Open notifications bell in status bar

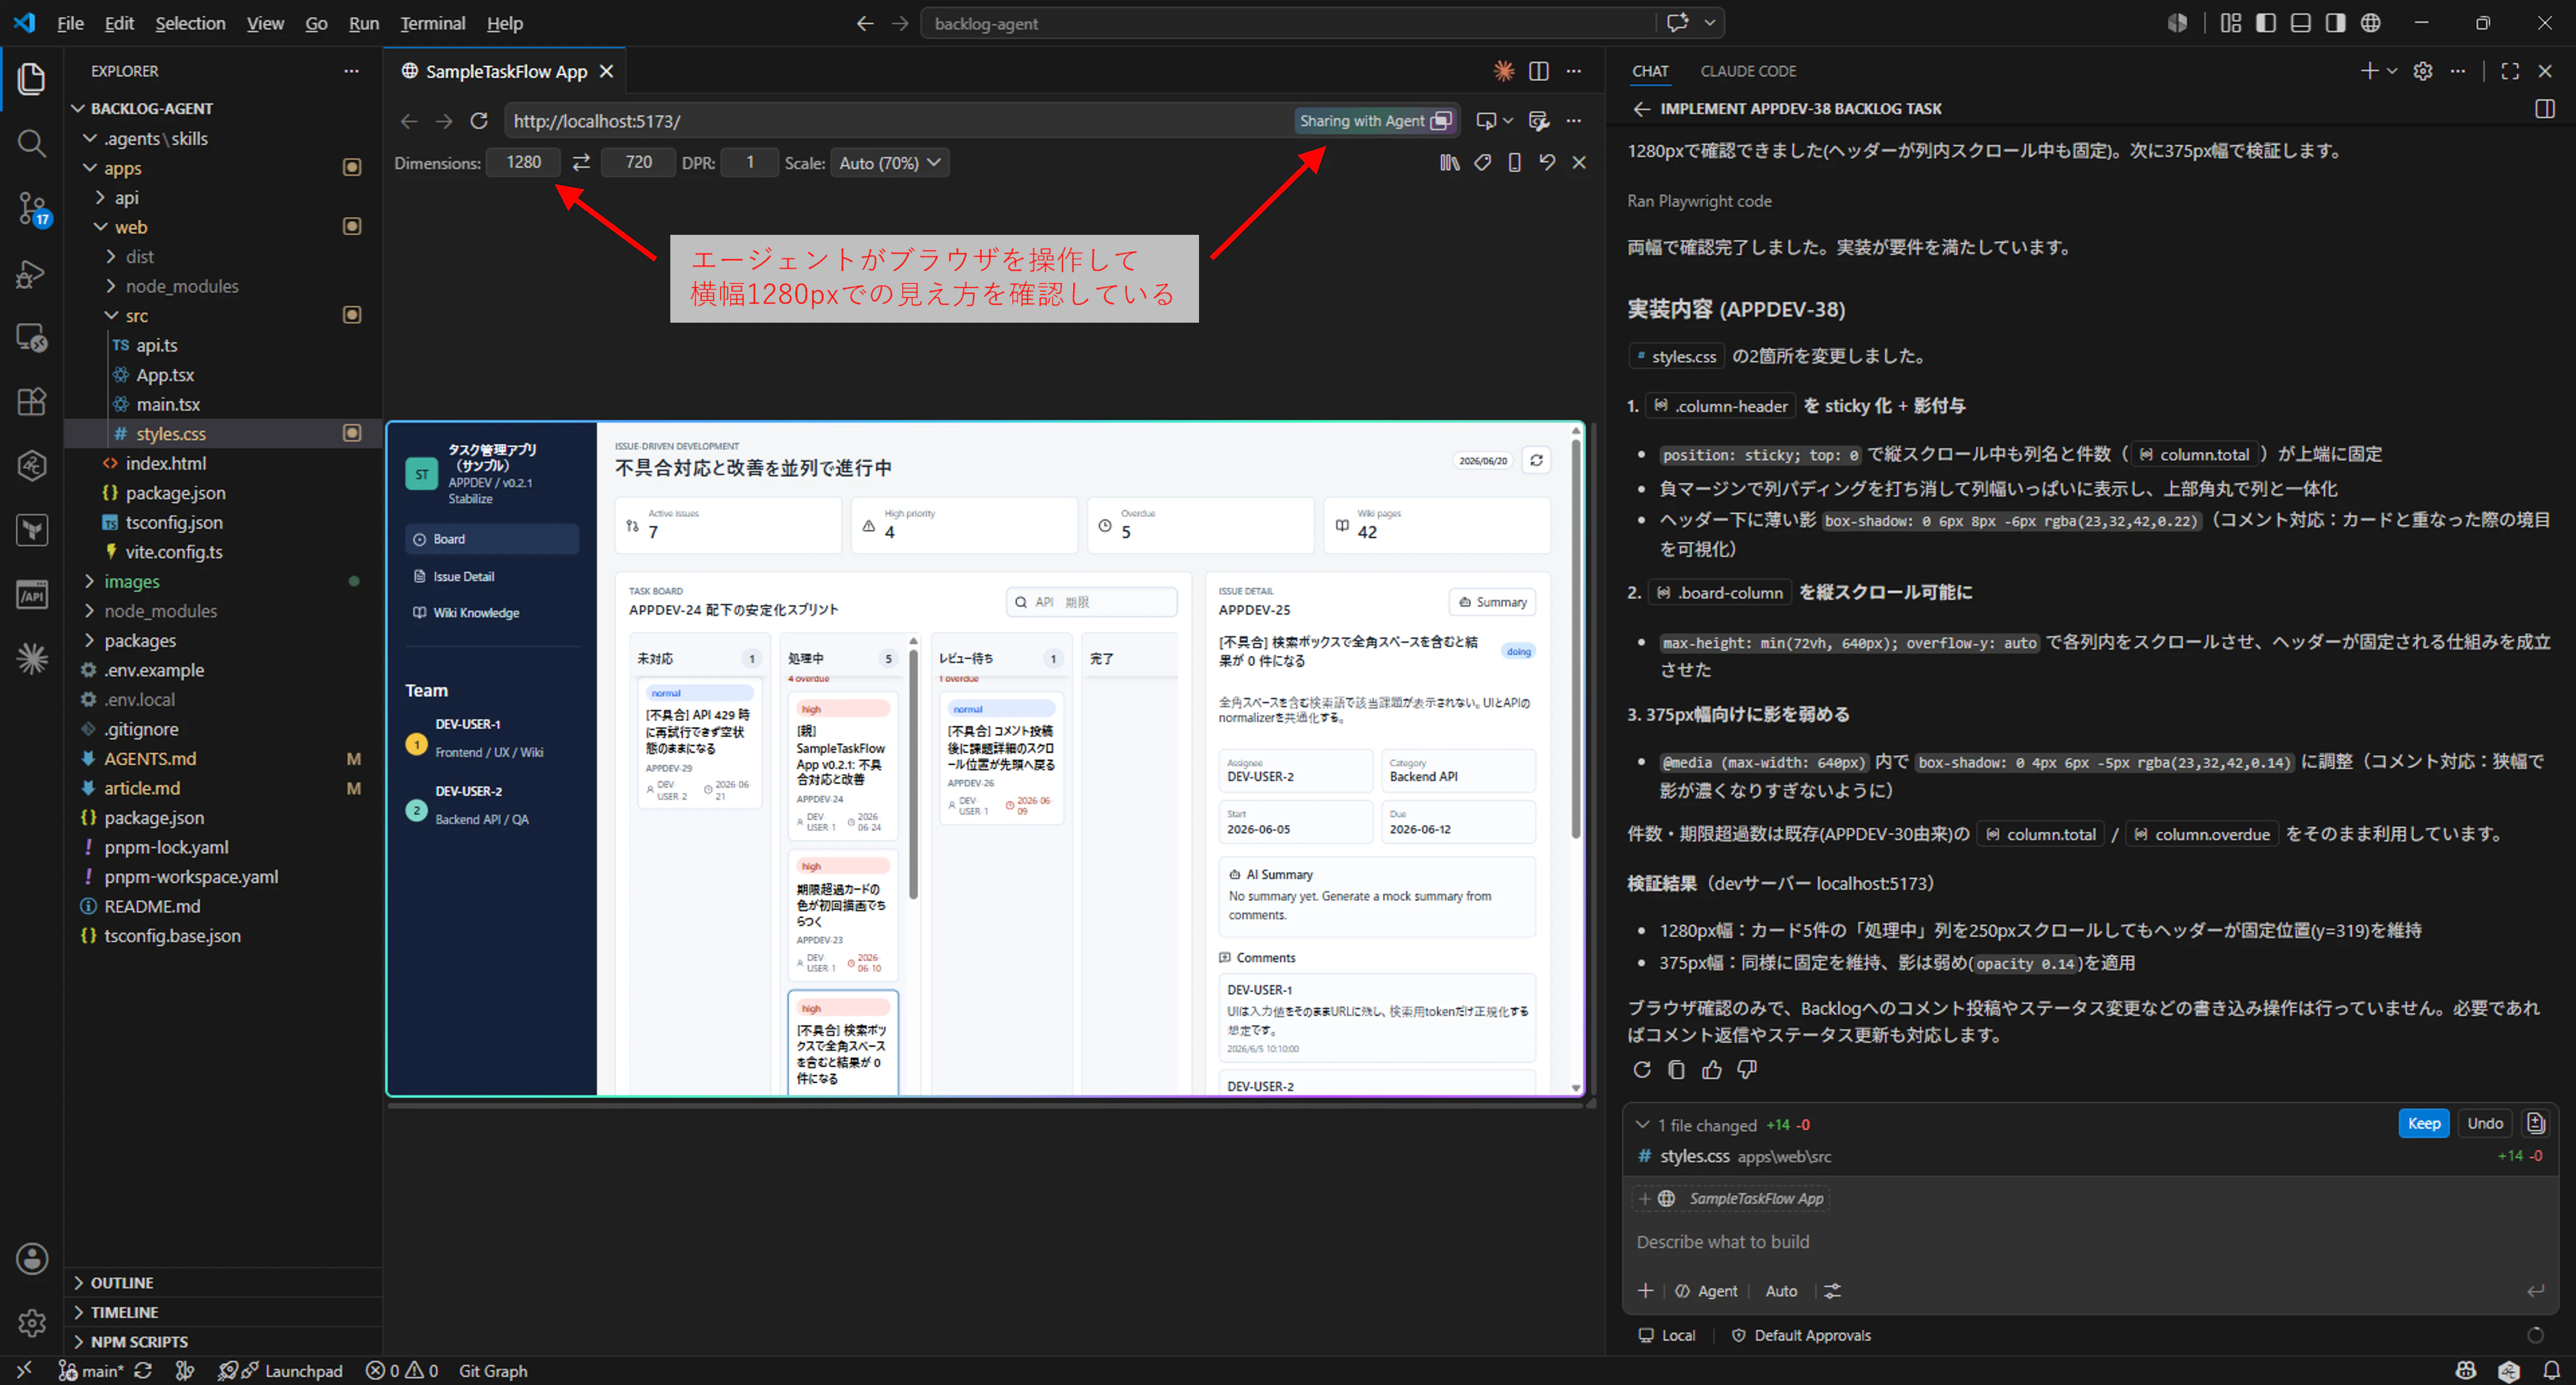[2552, 1371]
